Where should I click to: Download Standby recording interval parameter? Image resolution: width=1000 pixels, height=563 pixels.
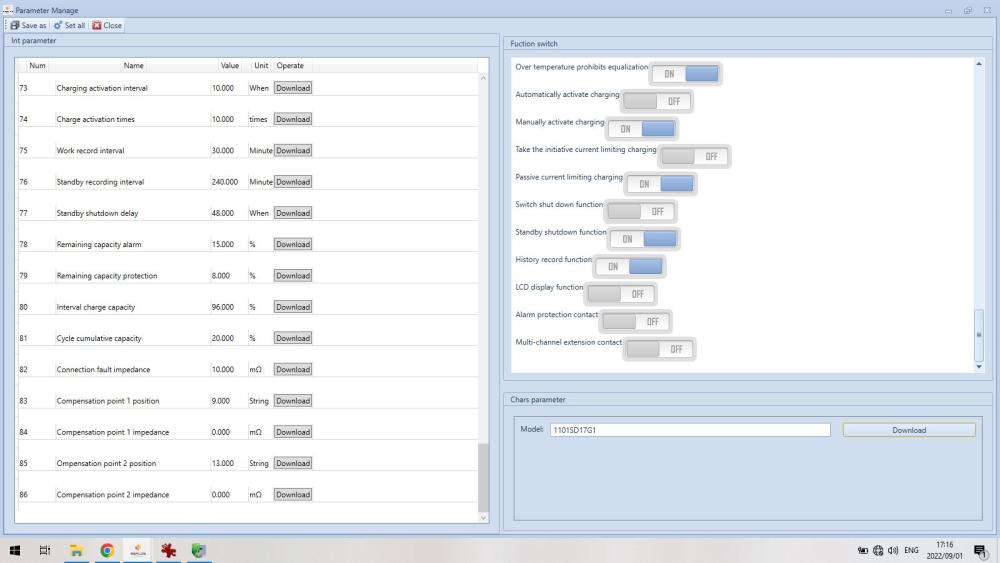(x=293, y=182)
